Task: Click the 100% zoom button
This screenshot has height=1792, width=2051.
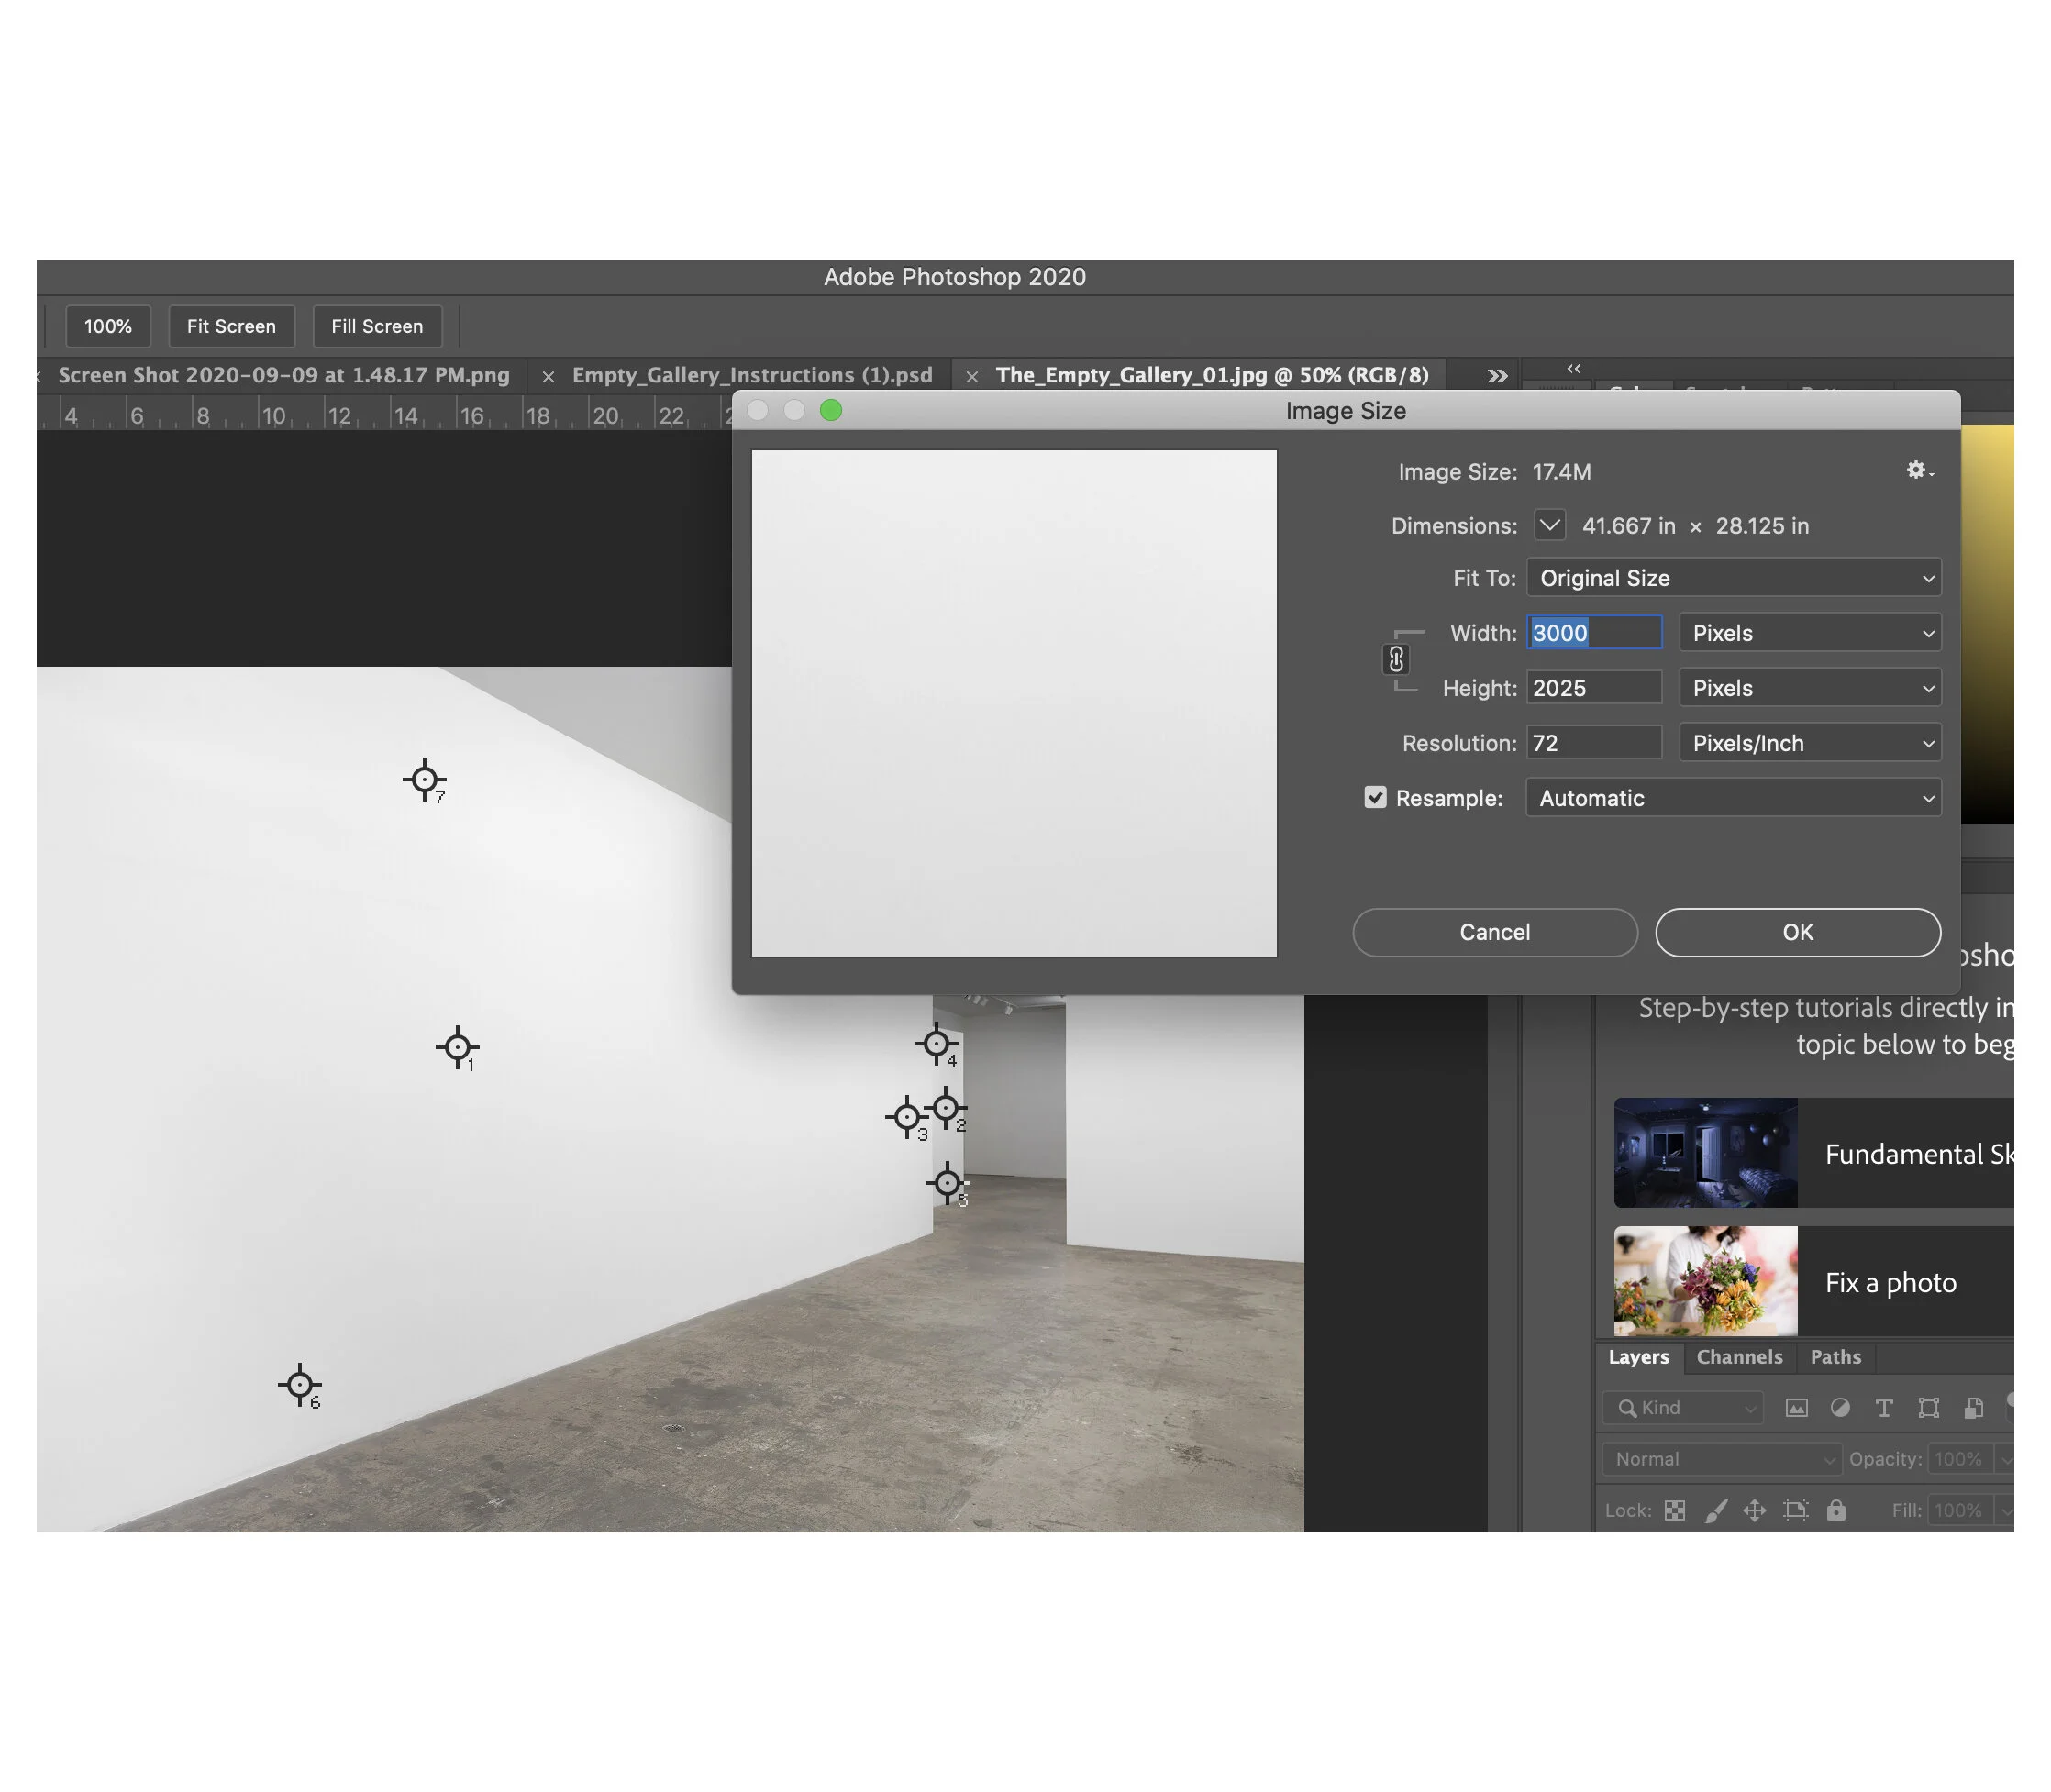Action: click(108, 326)
